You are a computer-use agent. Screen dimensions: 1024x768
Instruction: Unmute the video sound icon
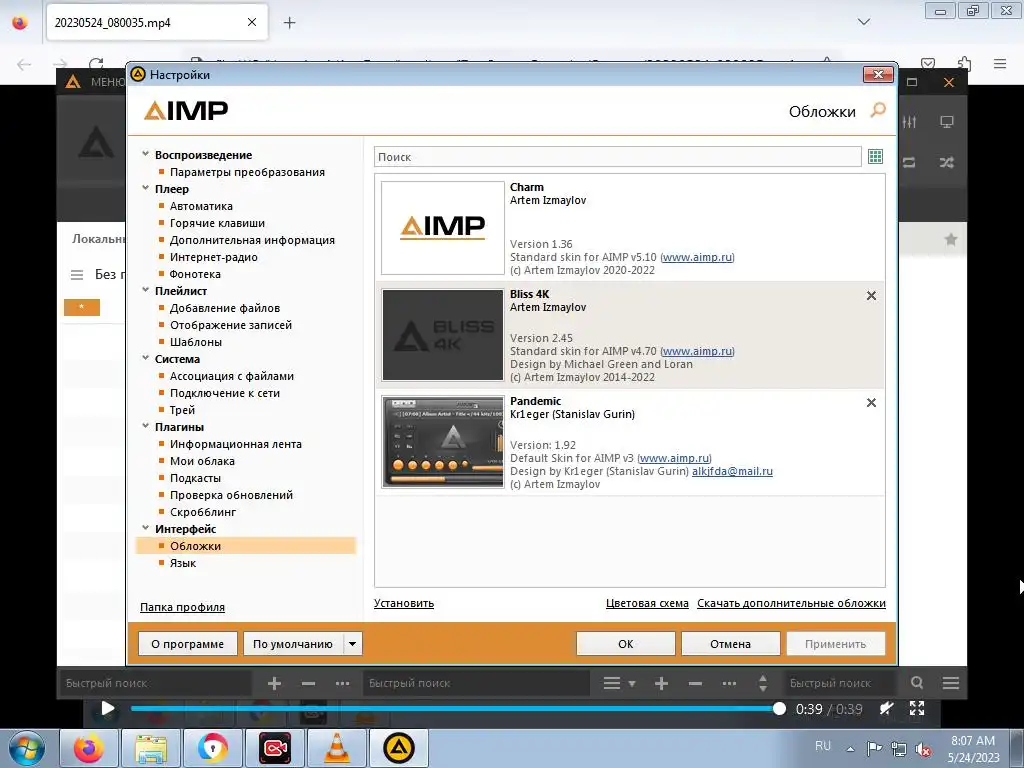[886, 709]
